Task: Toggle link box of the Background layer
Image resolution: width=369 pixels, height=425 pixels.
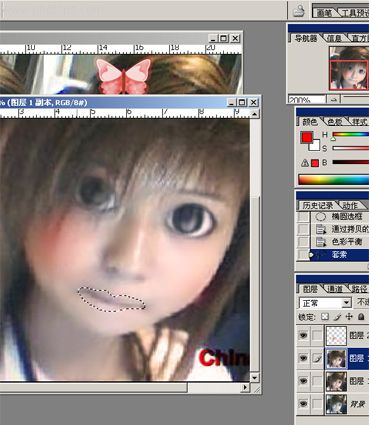Action: (316, 404)
